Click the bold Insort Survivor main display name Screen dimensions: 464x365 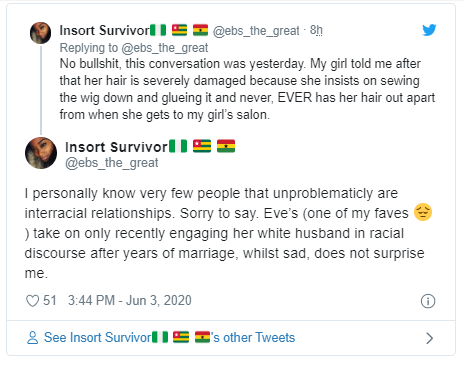pyautogui.click(x=116, y=147)
